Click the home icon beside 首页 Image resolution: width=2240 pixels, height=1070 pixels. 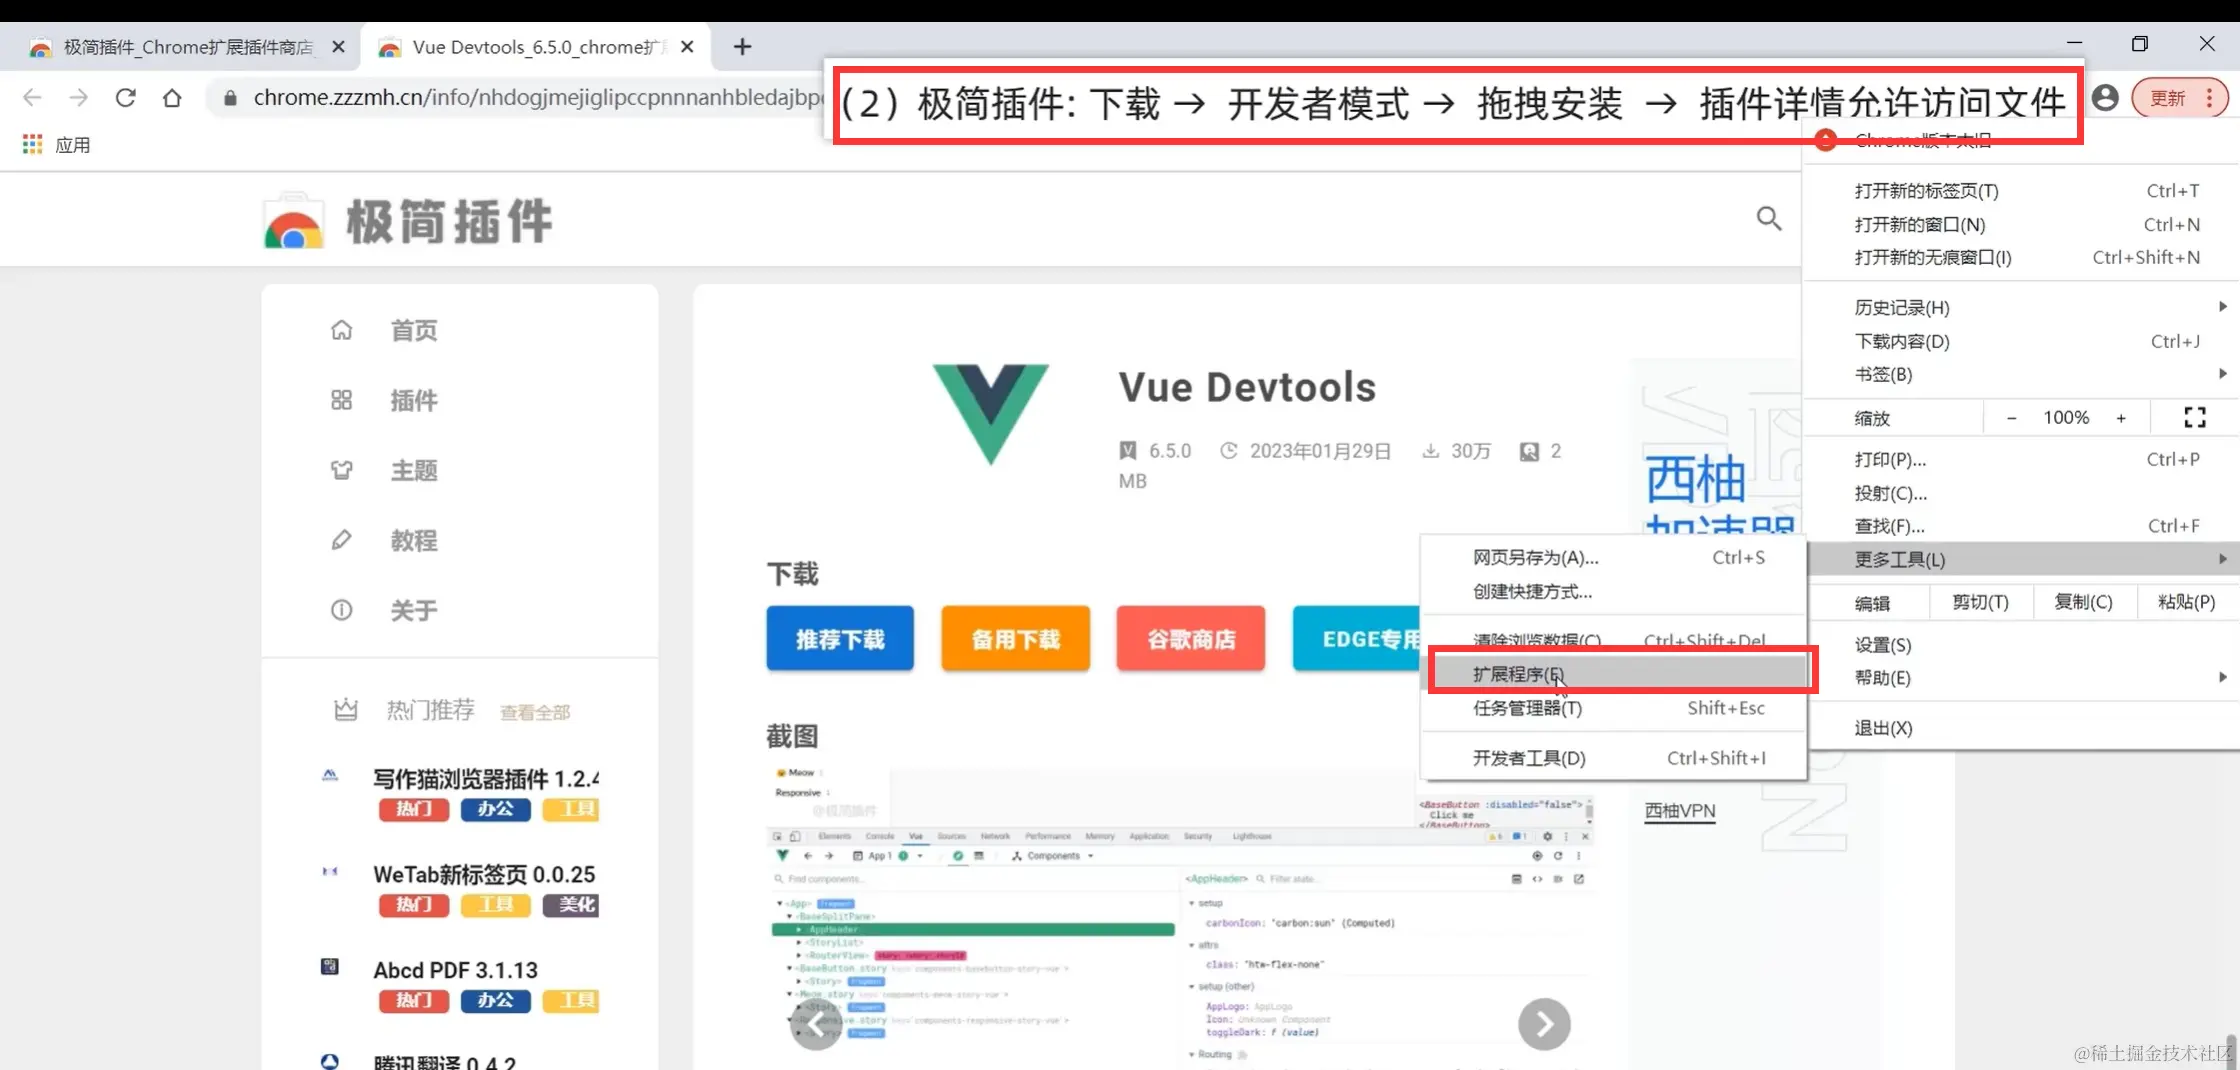click(x=342, y=330)
